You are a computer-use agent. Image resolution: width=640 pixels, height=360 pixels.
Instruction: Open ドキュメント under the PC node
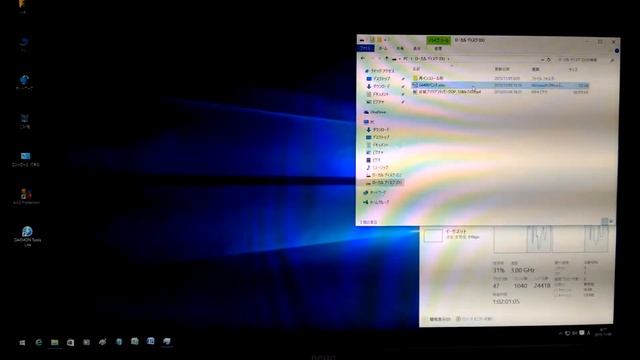click(x=377, y=145)
